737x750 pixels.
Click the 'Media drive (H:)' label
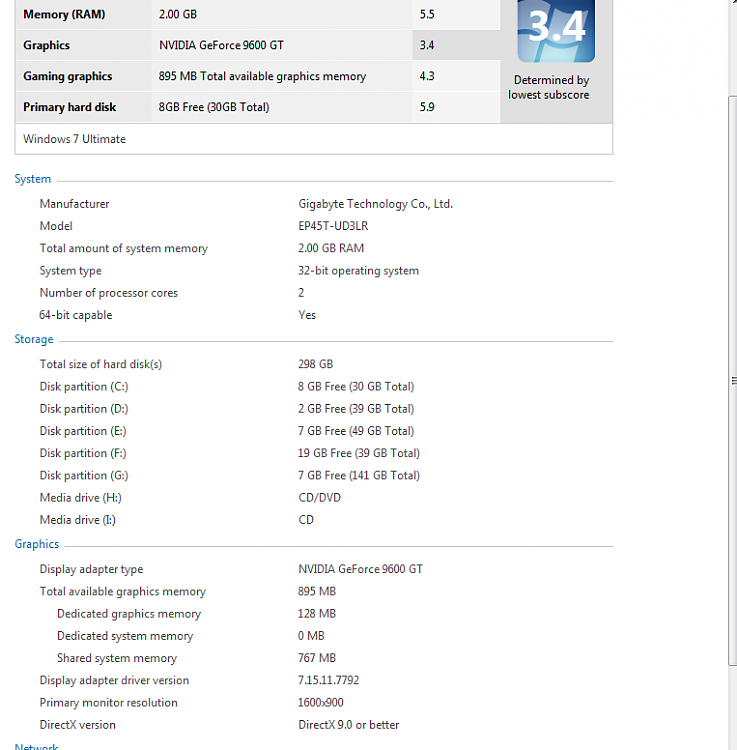80,498
